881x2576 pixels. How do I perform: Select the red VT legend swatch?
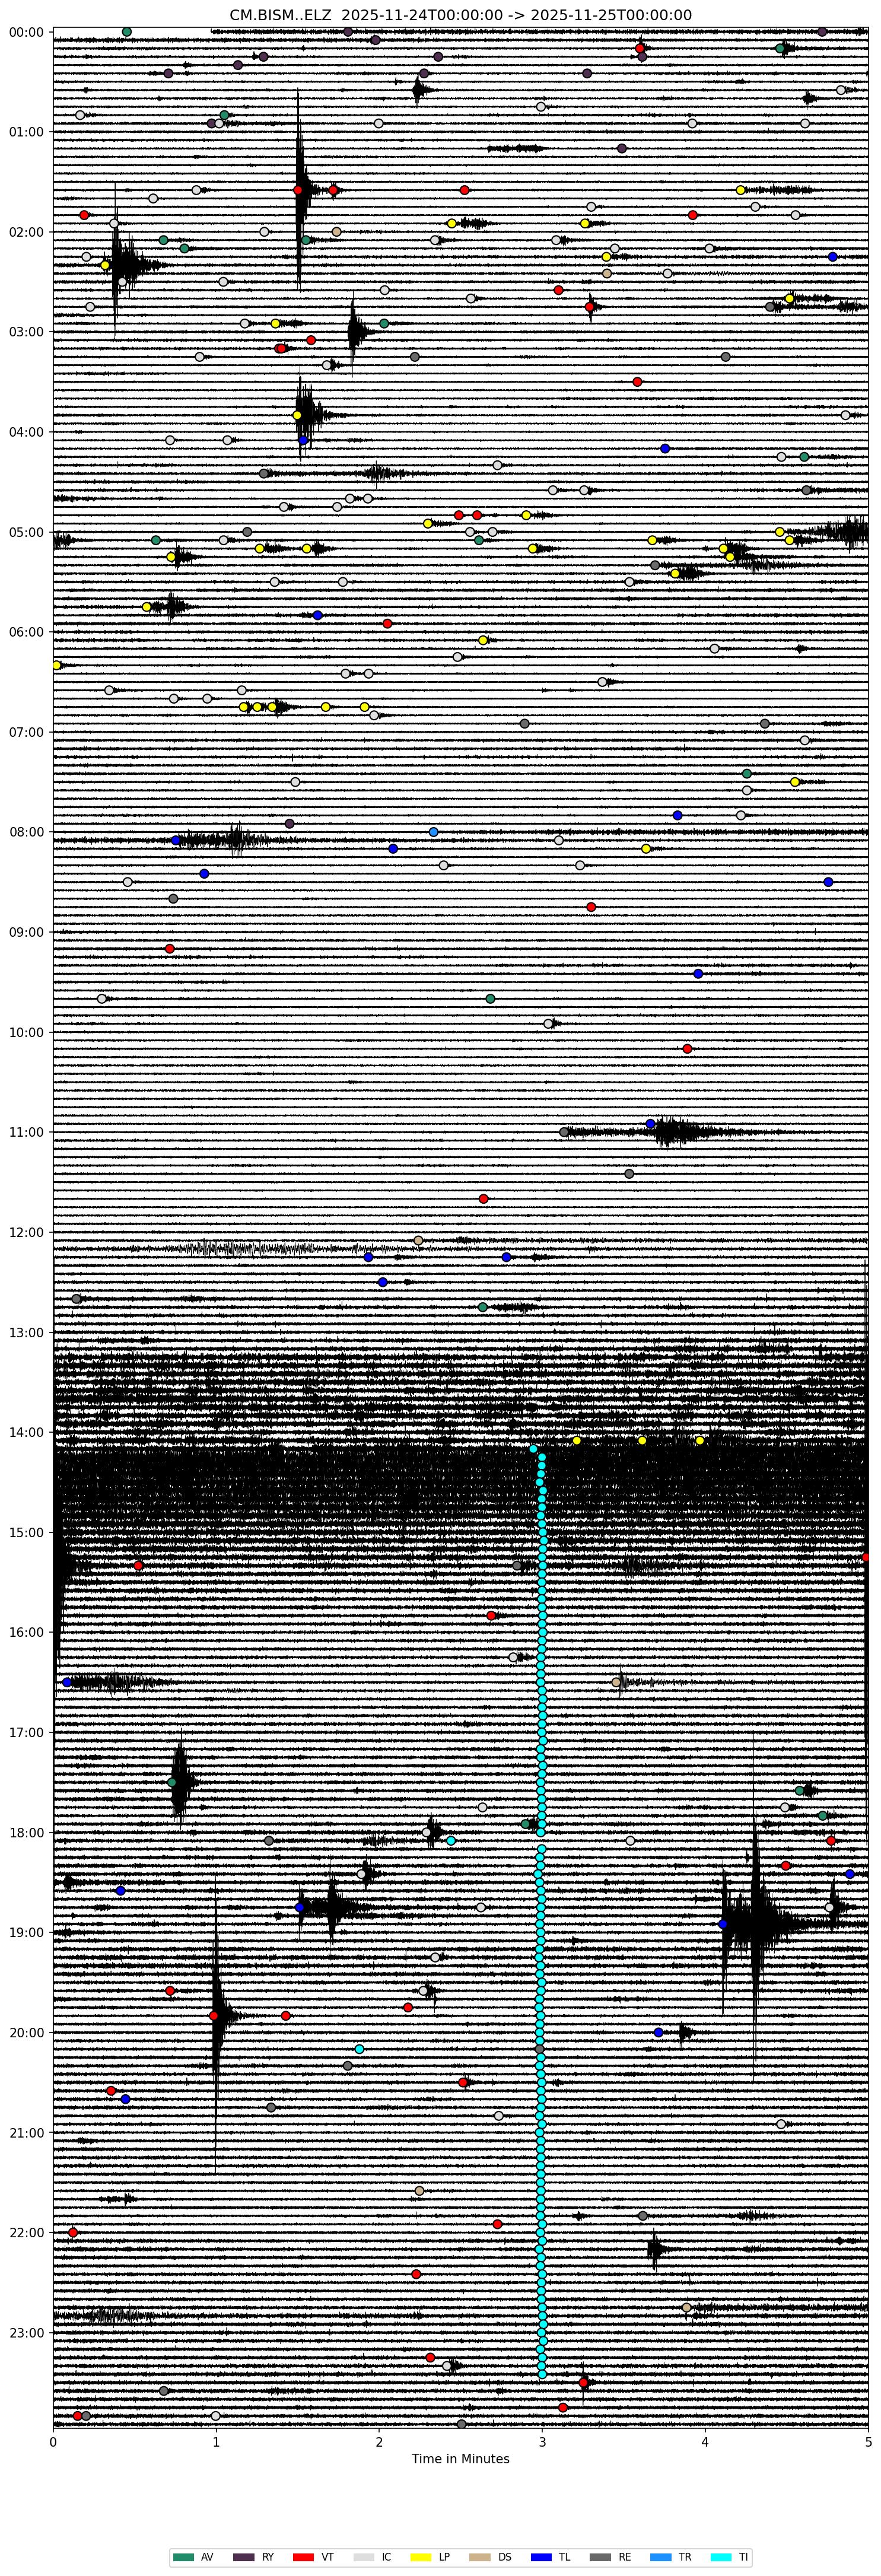coord(304,2557)
